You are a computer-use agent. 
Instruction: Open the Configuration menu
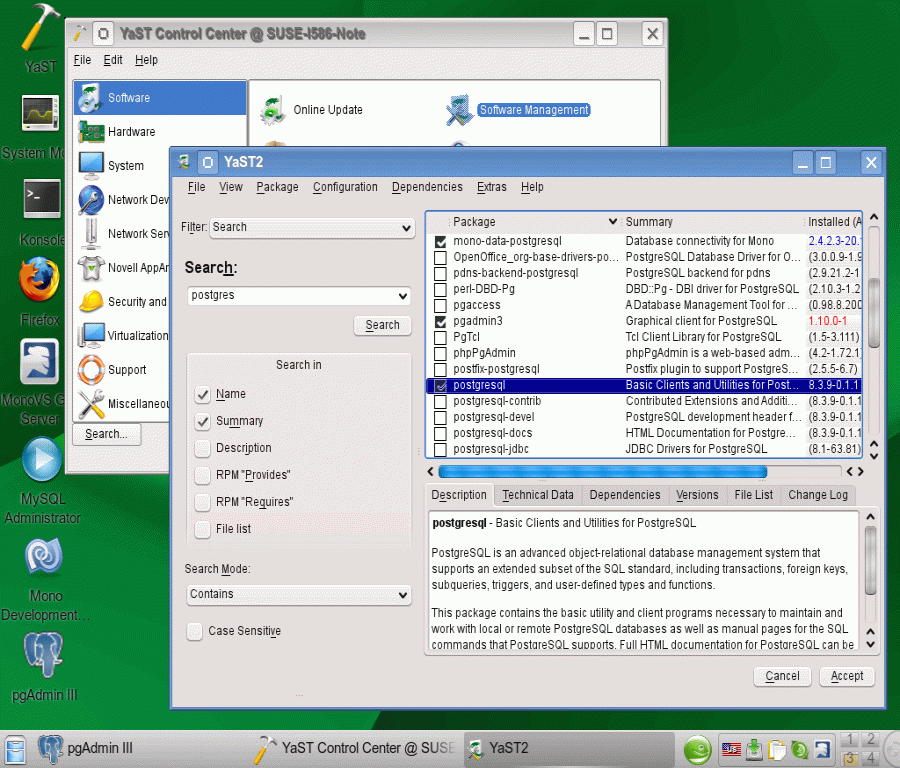click(x=345, y=187)
